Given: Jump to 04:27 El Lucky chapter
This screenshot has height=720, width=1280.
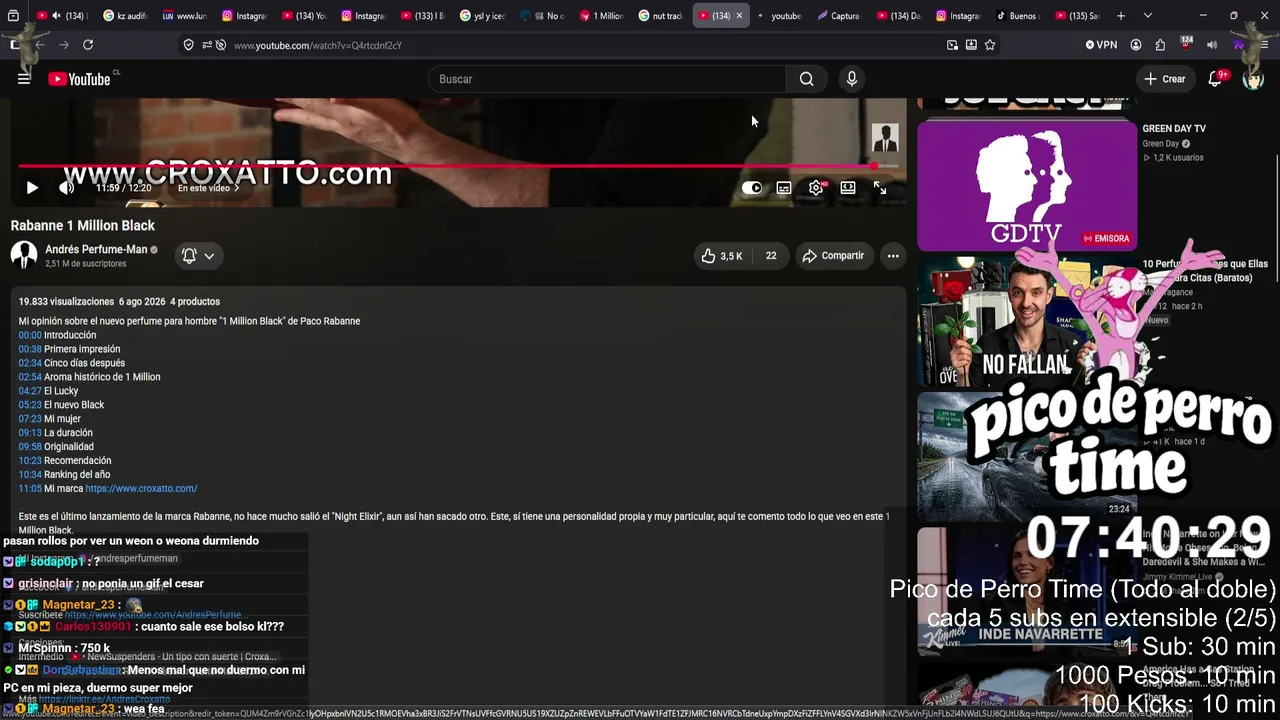Looking at the screenshot, I should tap(30, 391).
